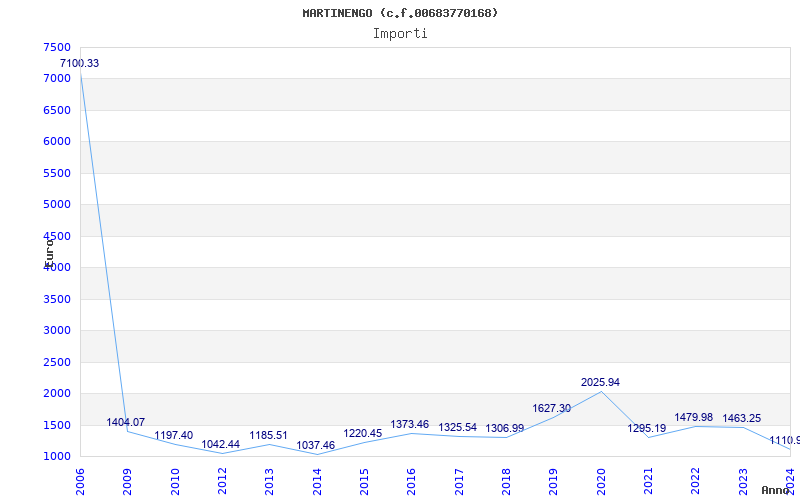
Task: Click the 2023 x-axis year label
Action: (743, 482)
